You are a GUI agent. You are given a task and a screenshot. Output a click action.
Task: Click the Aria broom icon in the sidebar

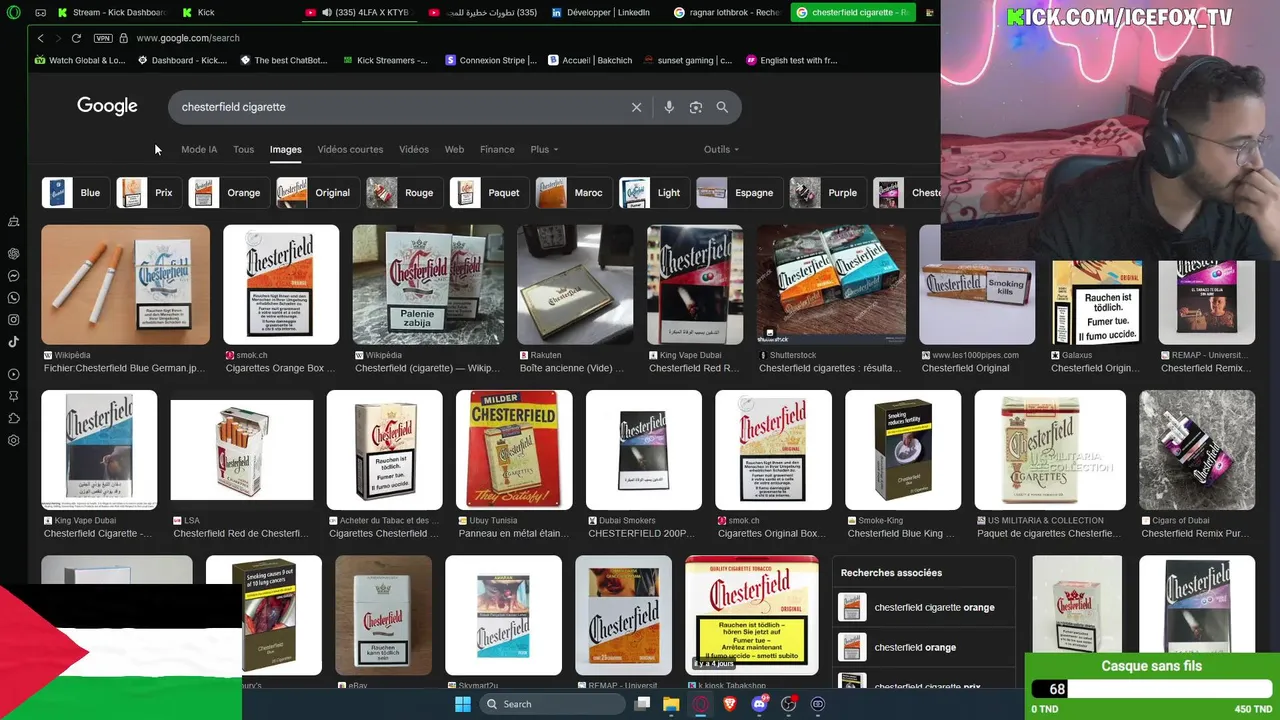pyautogui.click(x=14, y=221)
